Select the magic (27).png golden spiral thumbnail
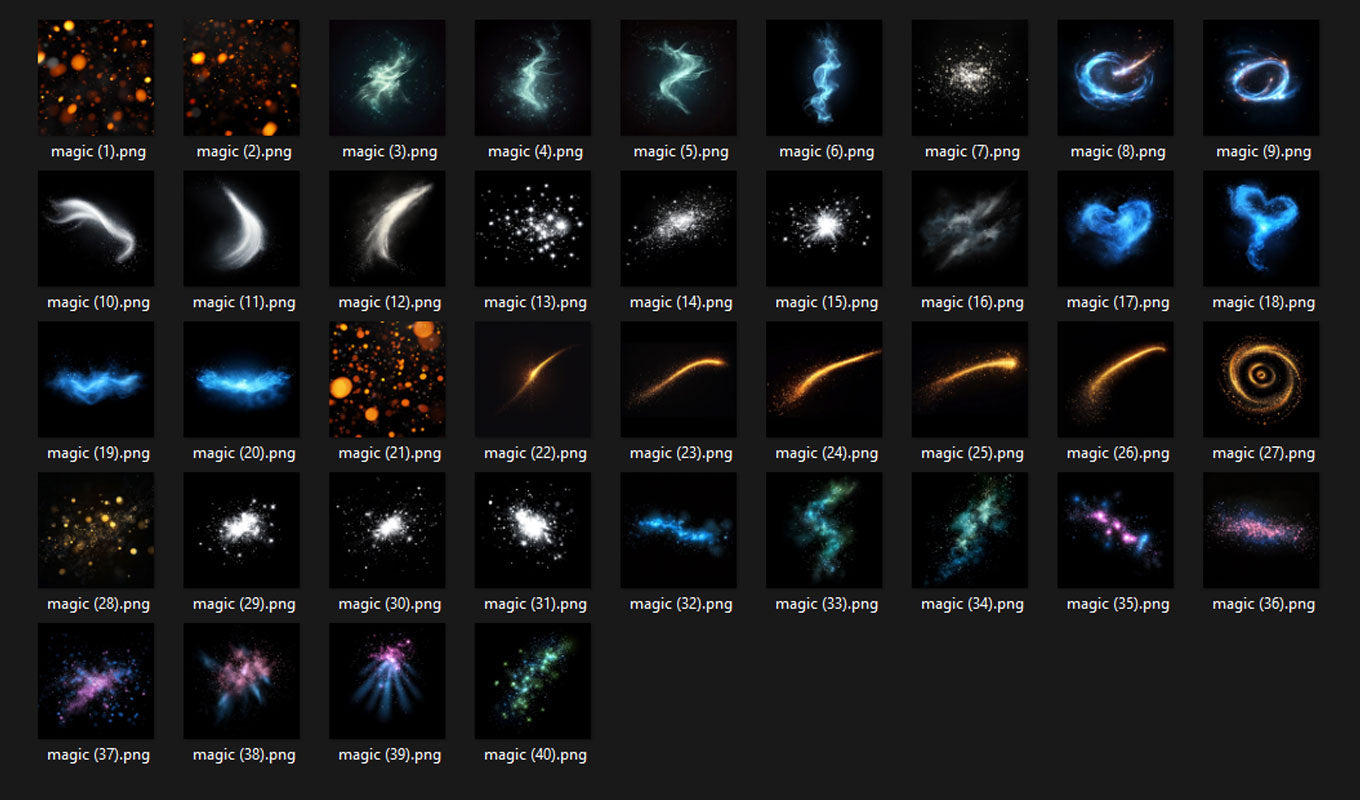Screen dimensions: 1360x800 tap(1261, 380)
